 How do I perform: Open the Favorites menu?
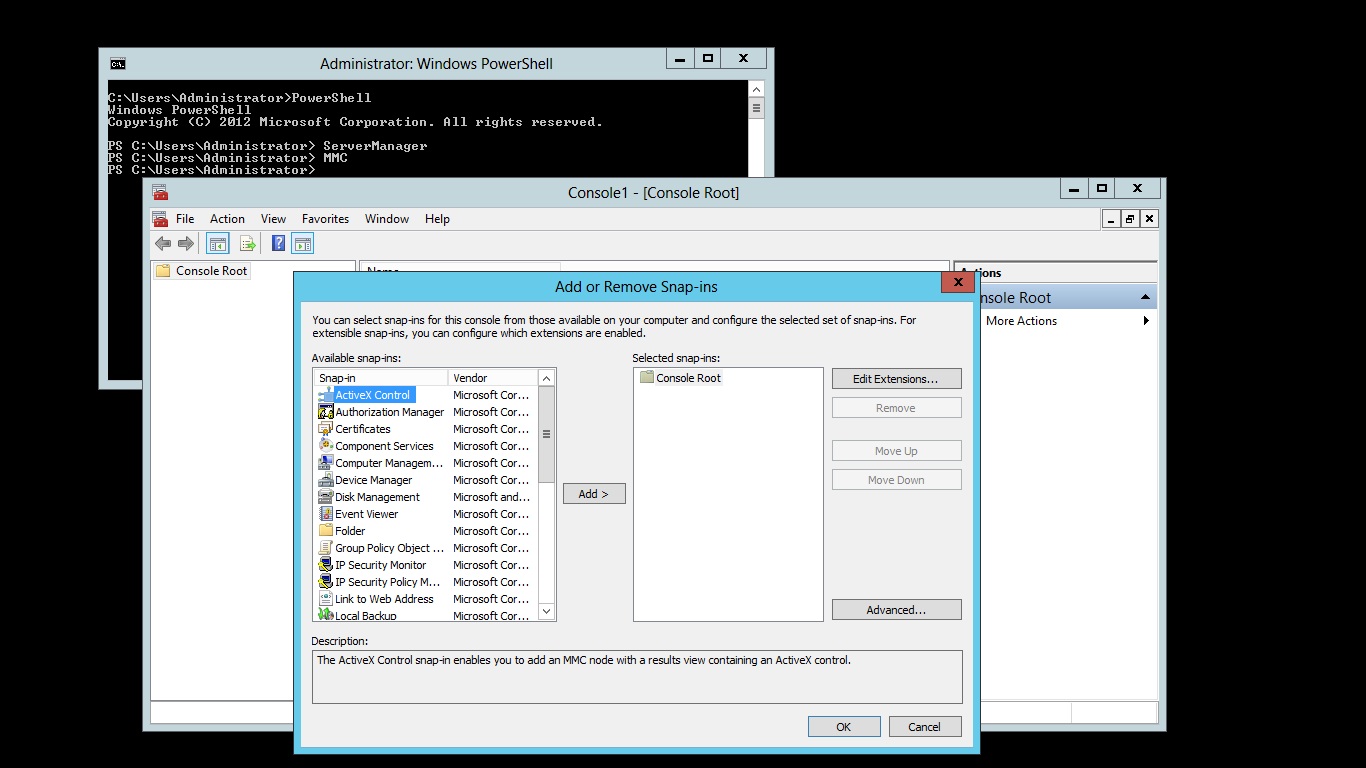(x=325, y=218)
